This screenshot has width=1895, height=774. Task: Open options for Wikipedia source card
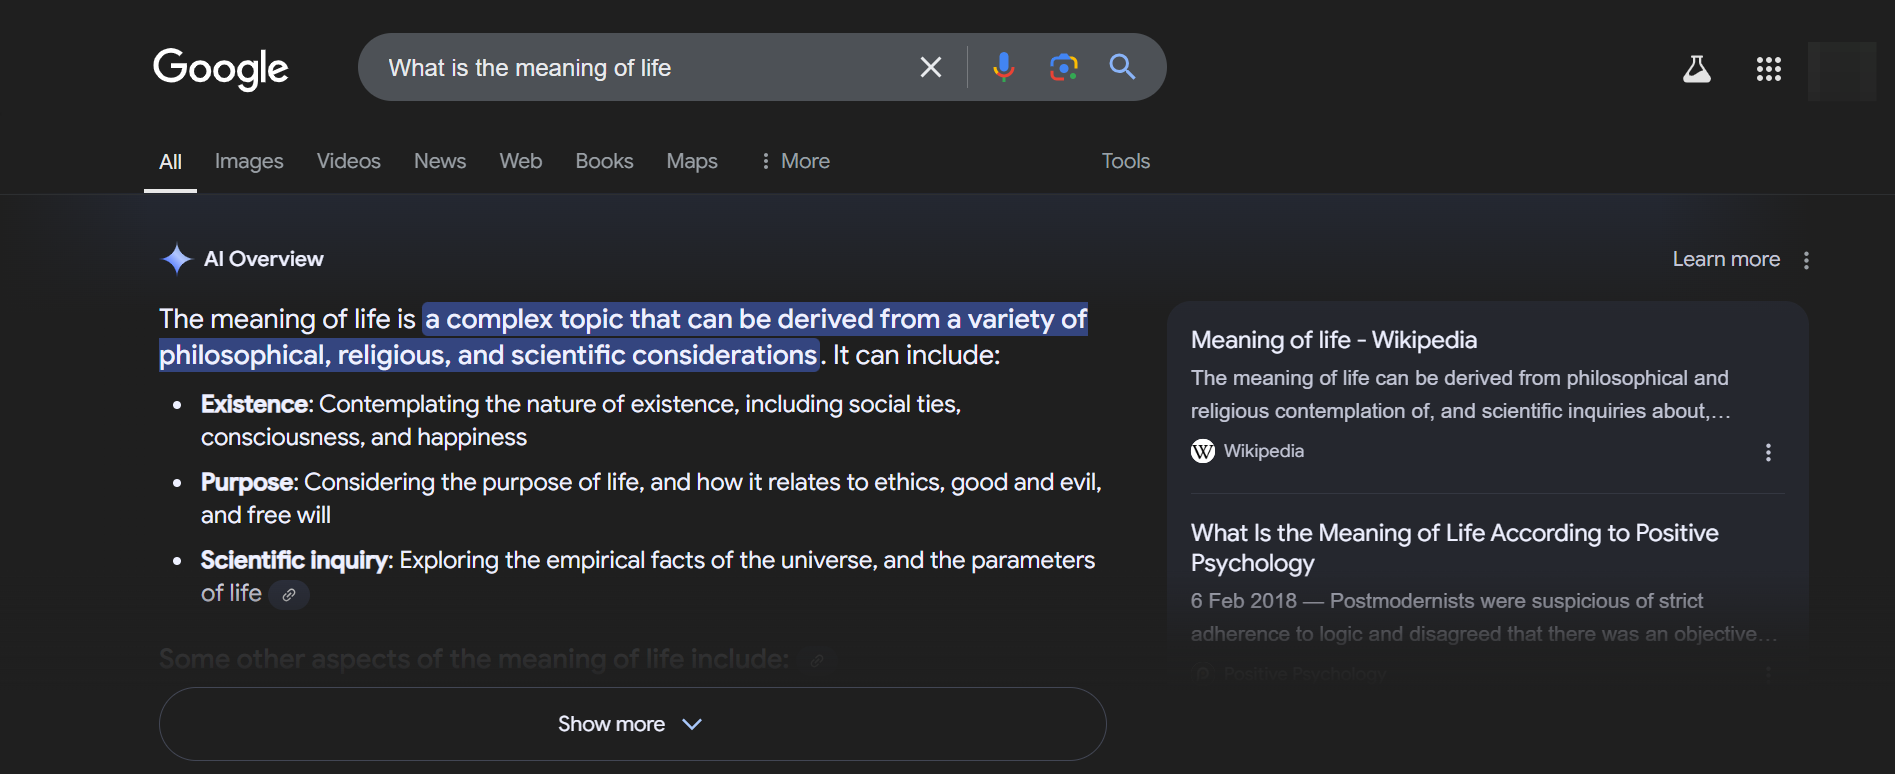pos(1768,452)
